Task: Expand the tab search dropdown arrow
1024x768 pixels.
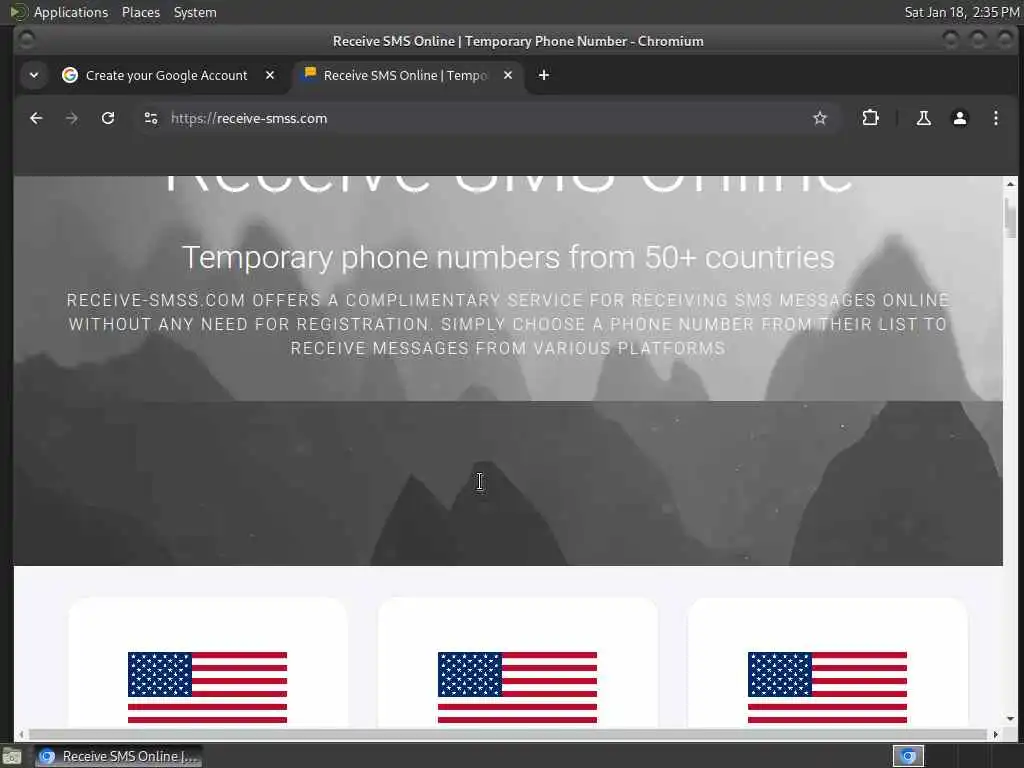Action: (x=34, y=75)
